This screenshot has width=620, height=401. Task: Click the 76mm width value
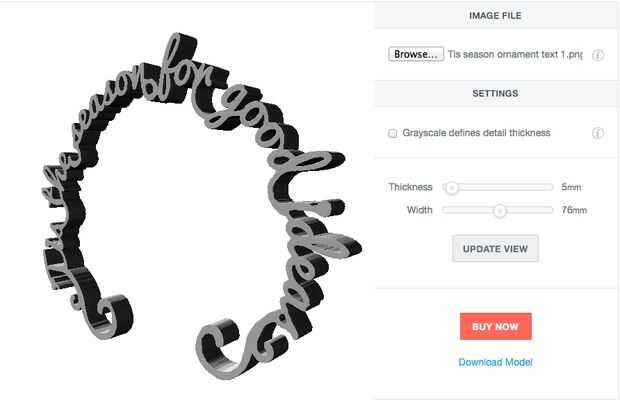(x=574, y=210)
